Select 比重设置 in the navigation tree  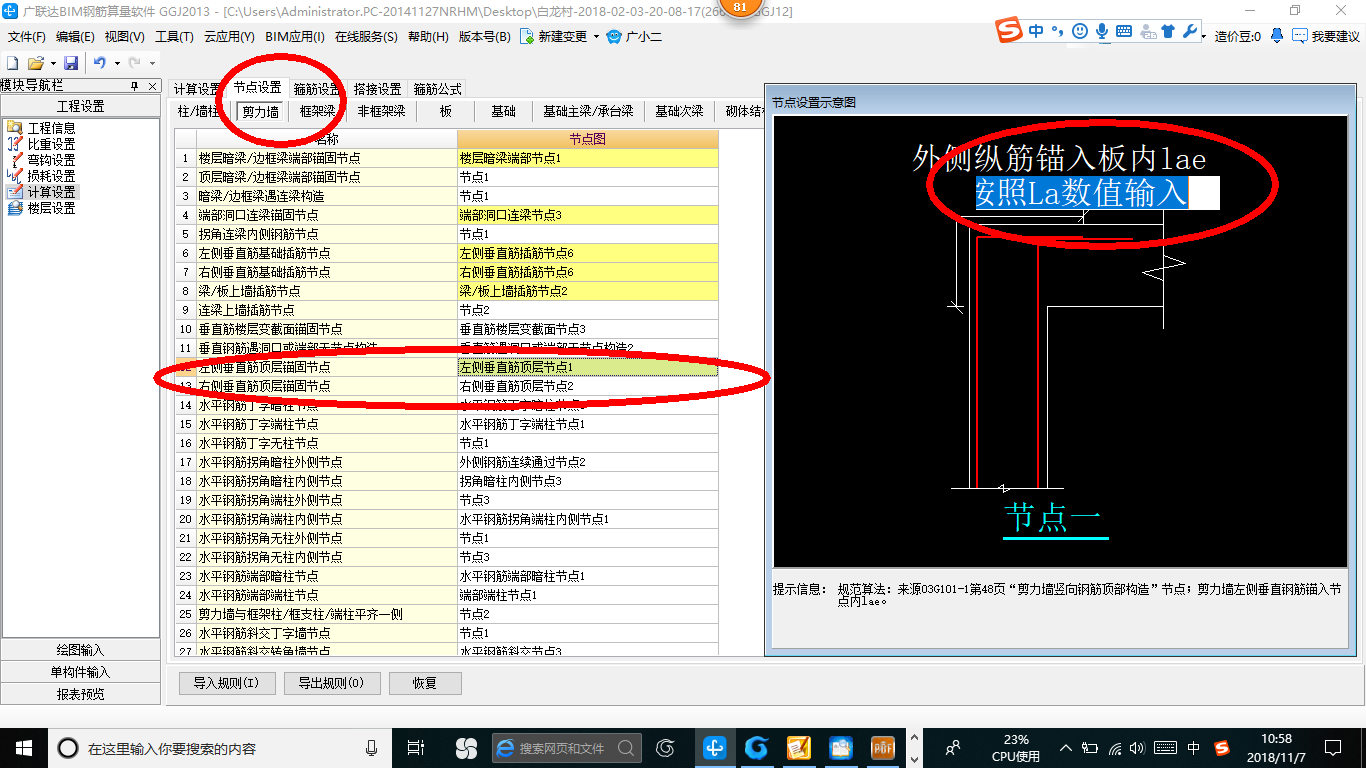(51, 144)
